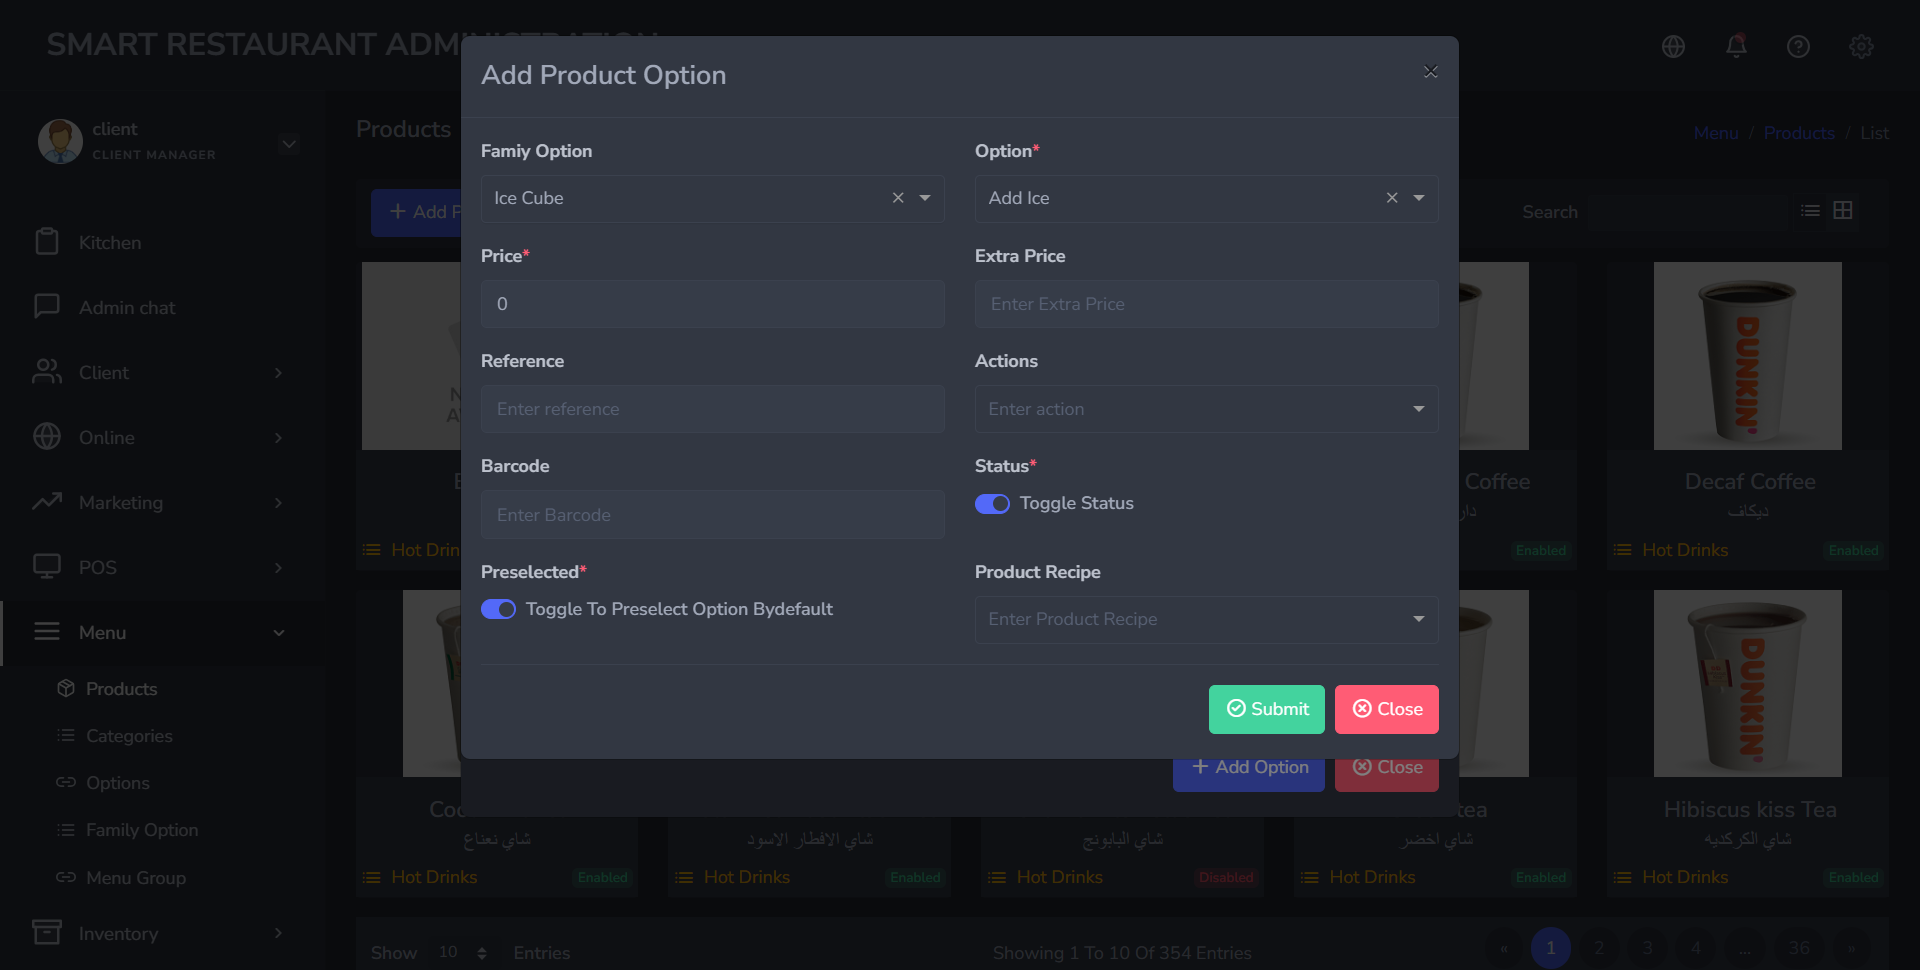The image size is (1920, 970).
Task: Go to pagination page 36
Action: point(1799,948)
